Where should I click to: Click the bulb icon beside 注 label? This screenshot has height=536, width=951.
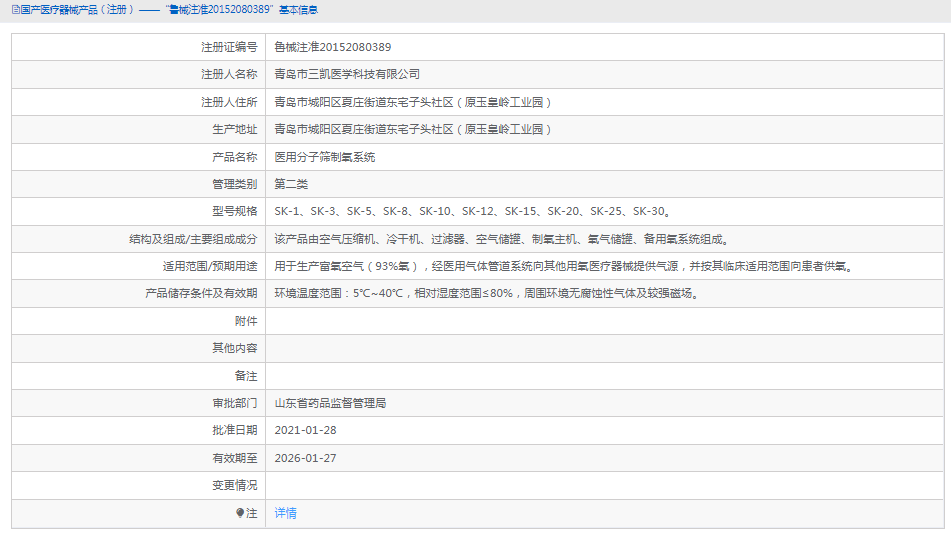(x=240, y=513)
